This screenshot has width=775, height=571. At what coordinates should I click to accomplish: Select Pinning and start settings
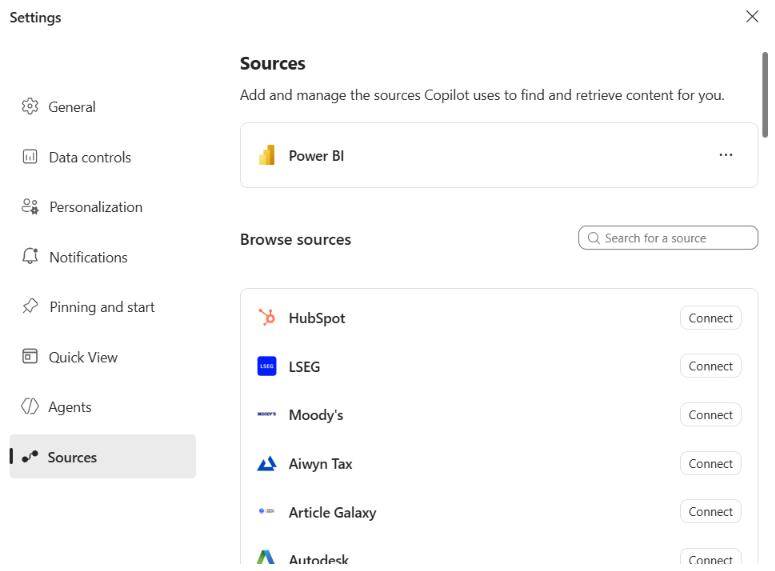(102, 307)
